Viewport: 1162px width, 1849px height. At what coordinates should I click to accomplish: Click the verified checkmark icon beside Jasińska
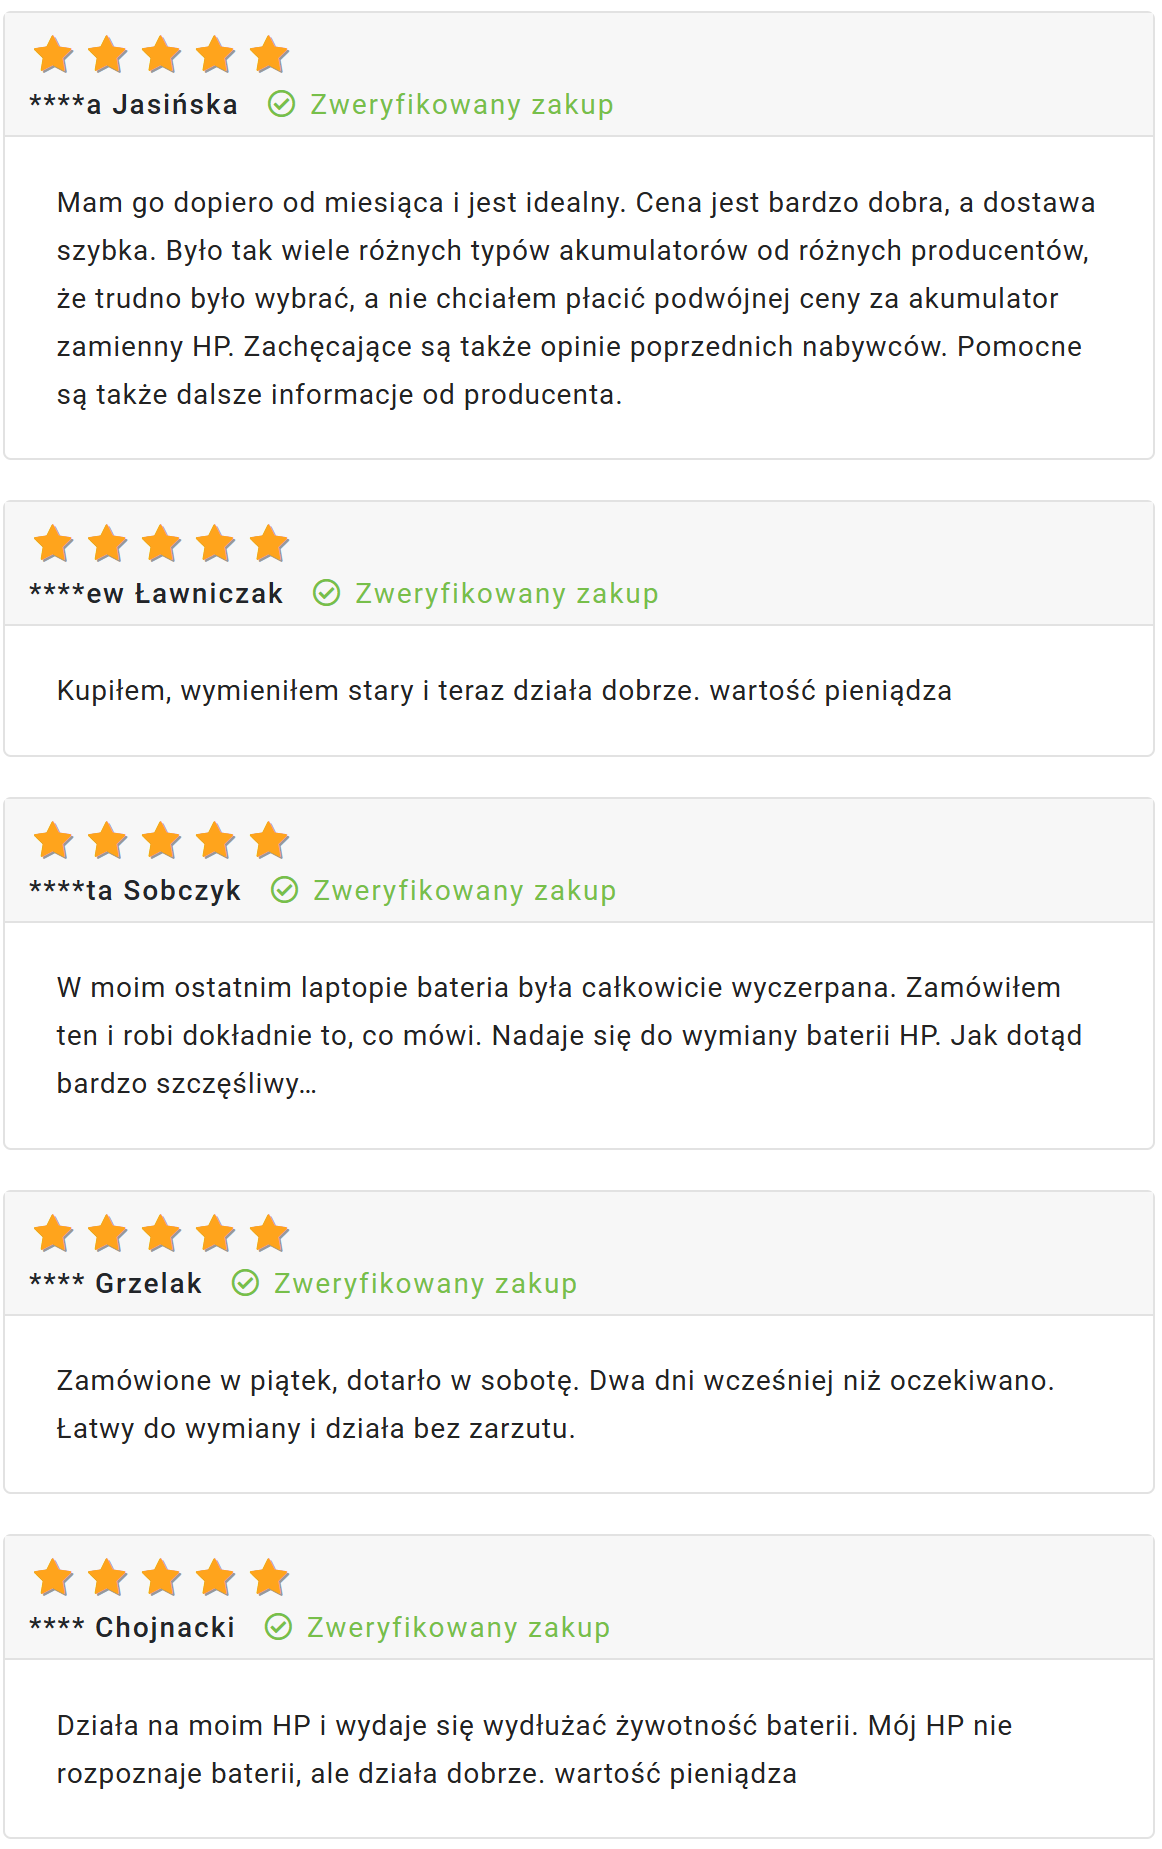pos(282,104)
